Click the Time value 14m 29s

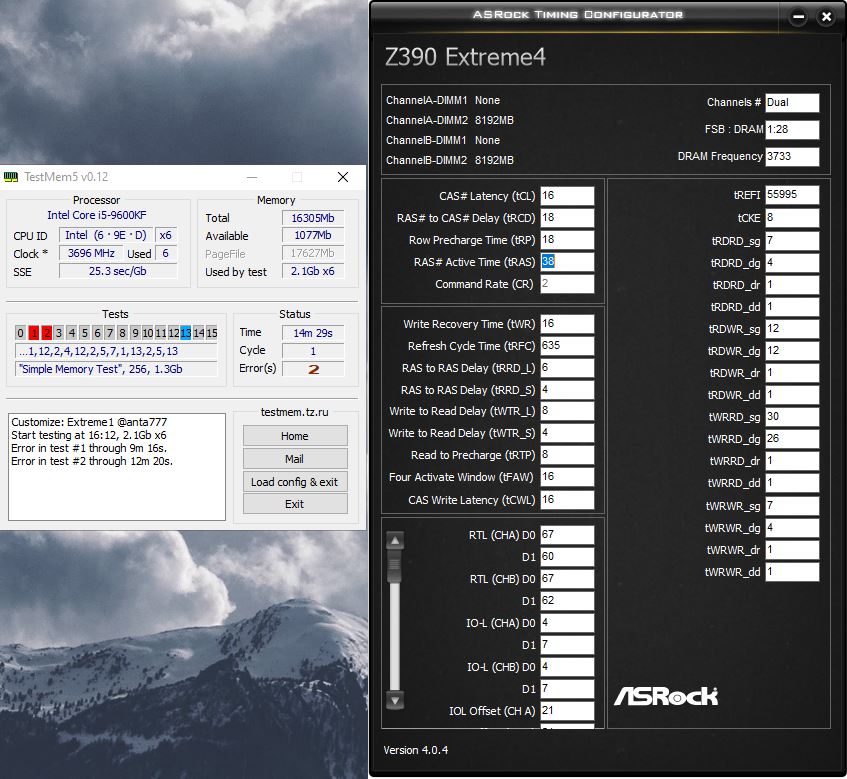click(x=313, y=333)
